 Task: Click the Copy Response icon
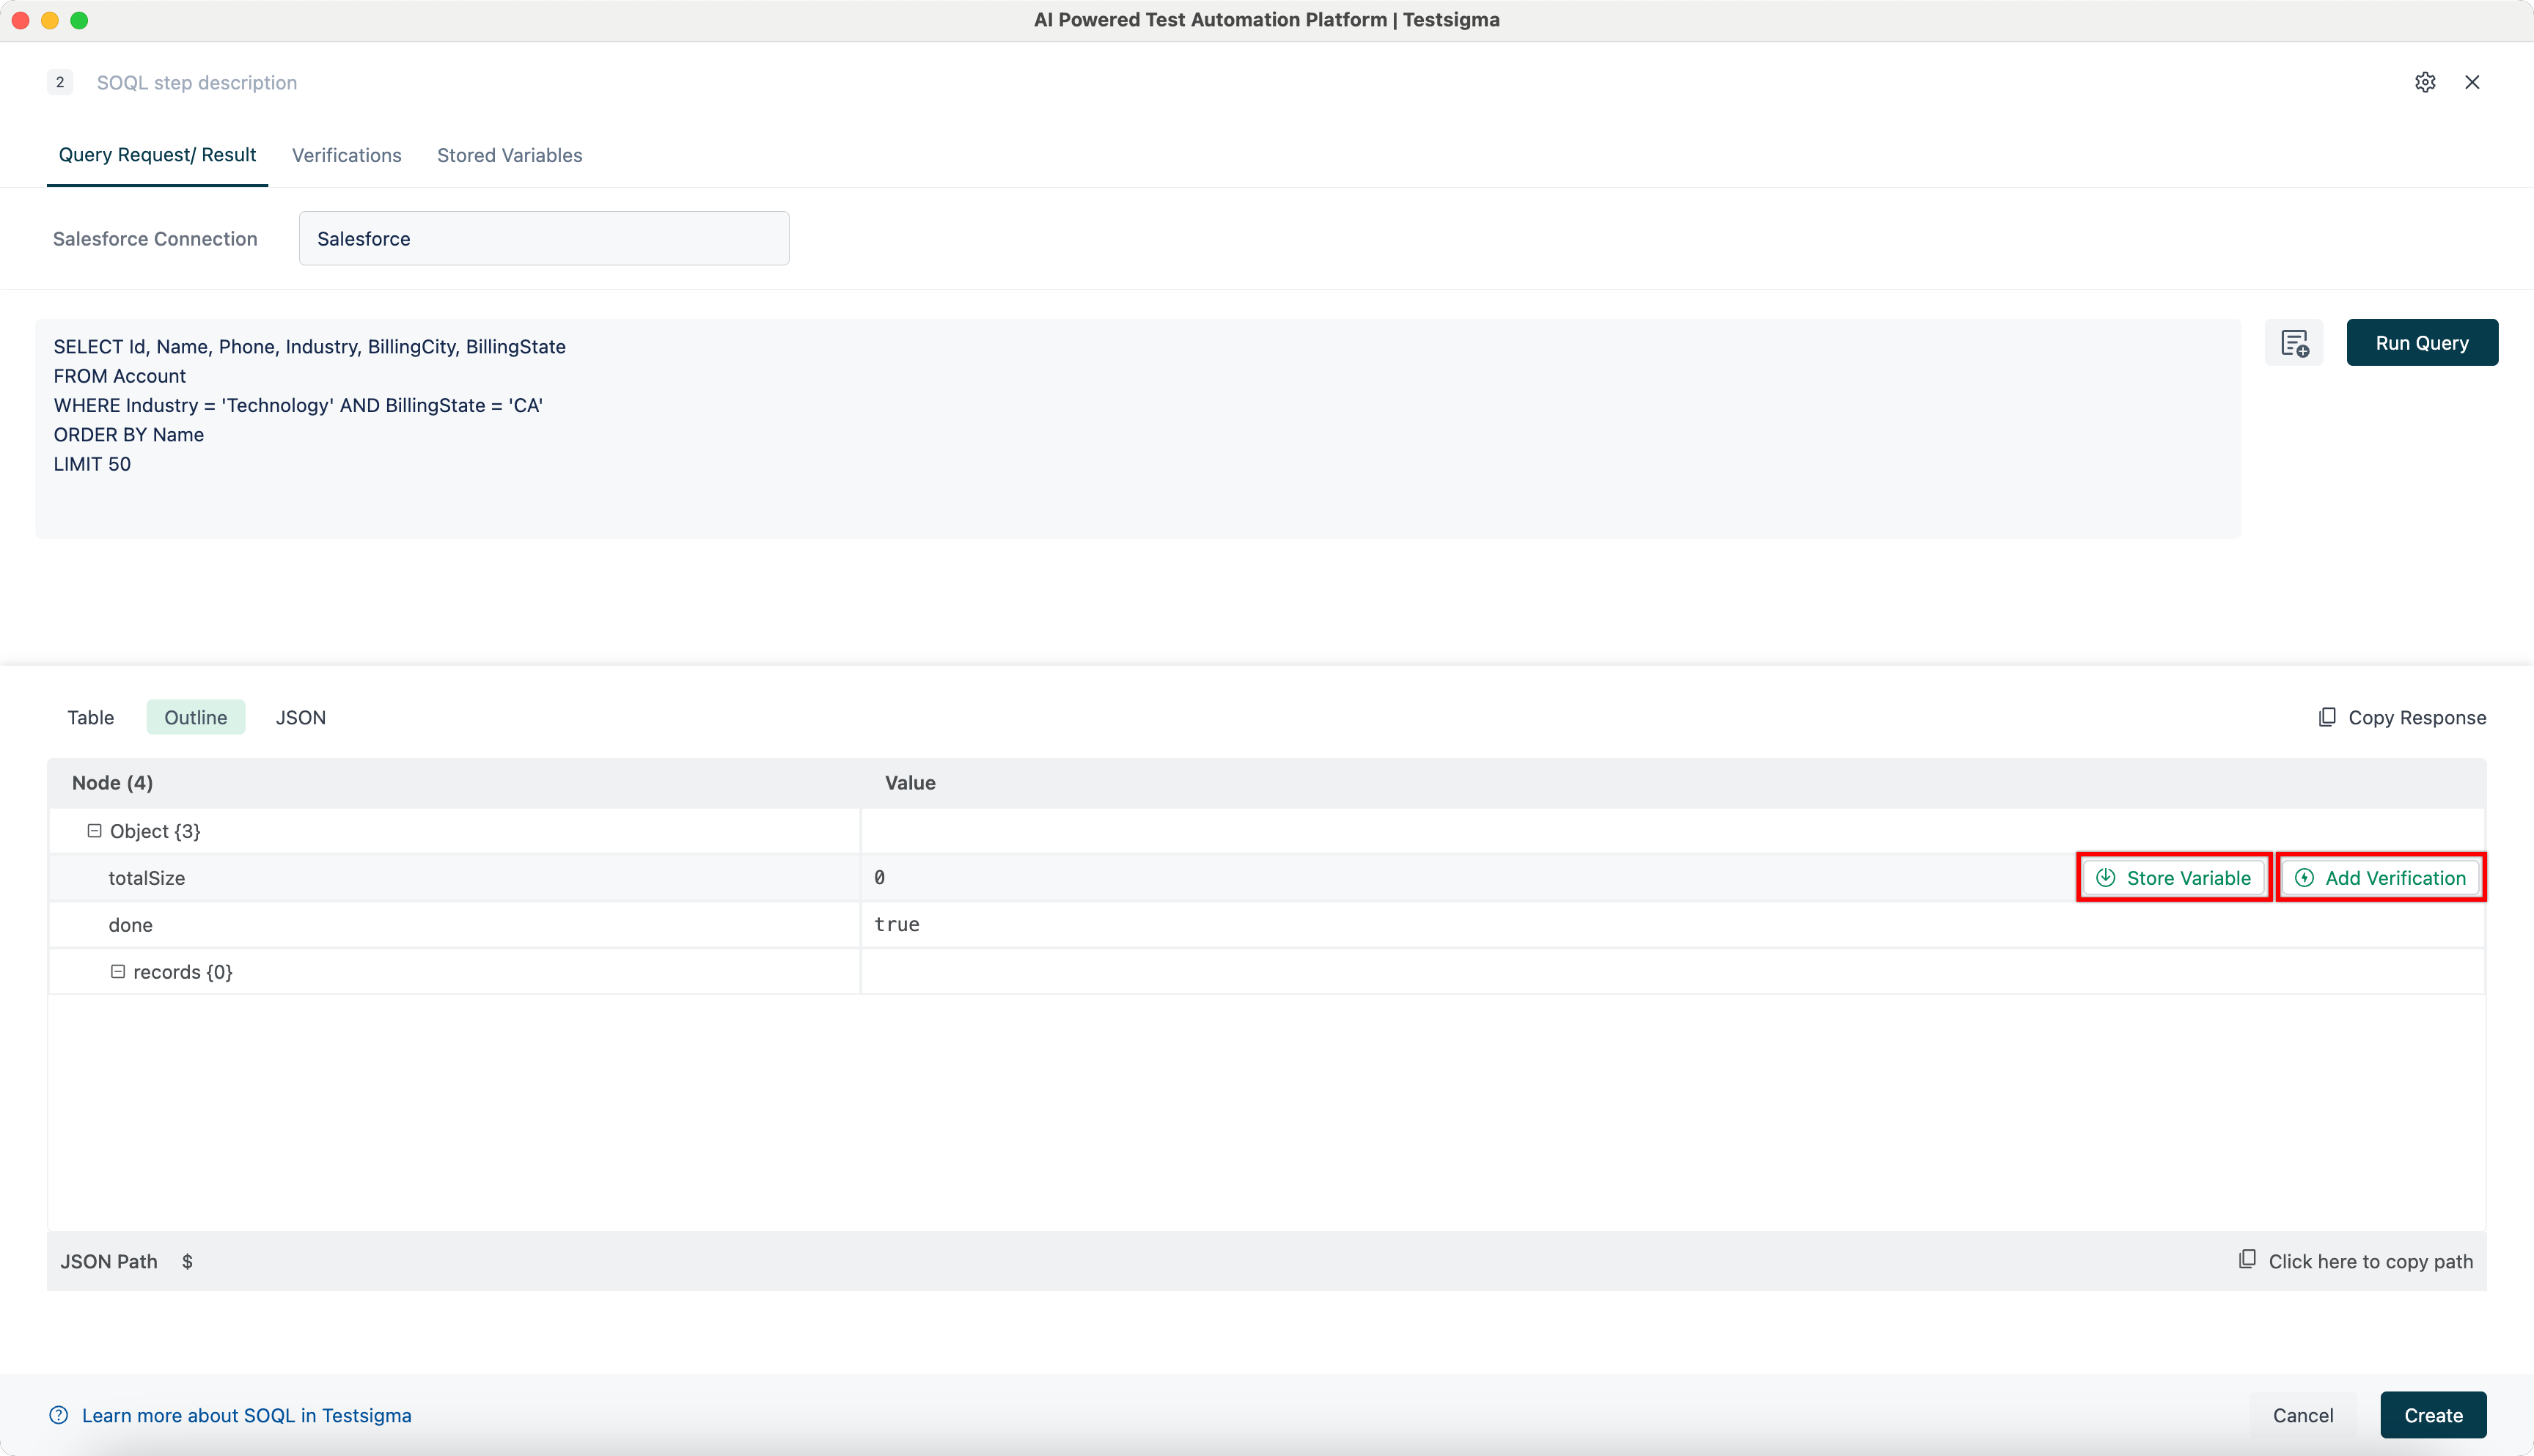tap(2327, 717)
